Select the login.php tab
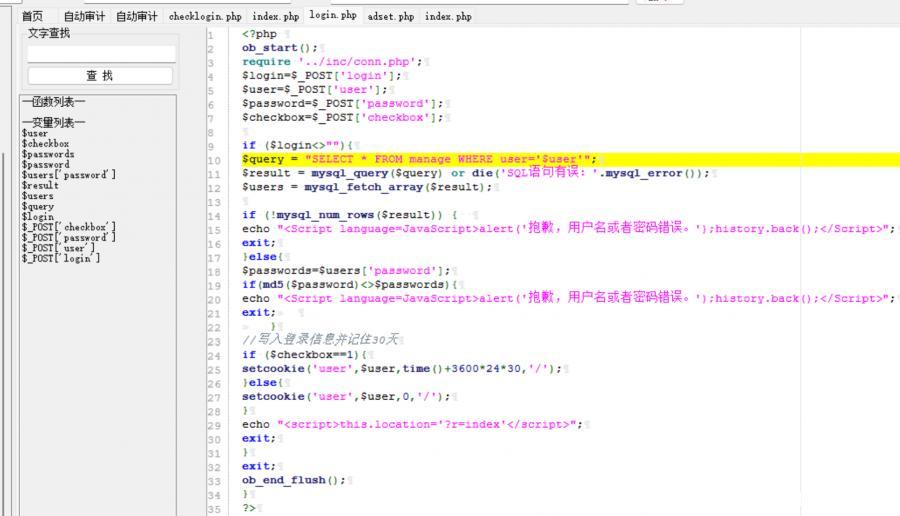Image resolution: width=900 pixels, height=516 pixels. coord(333,15)
